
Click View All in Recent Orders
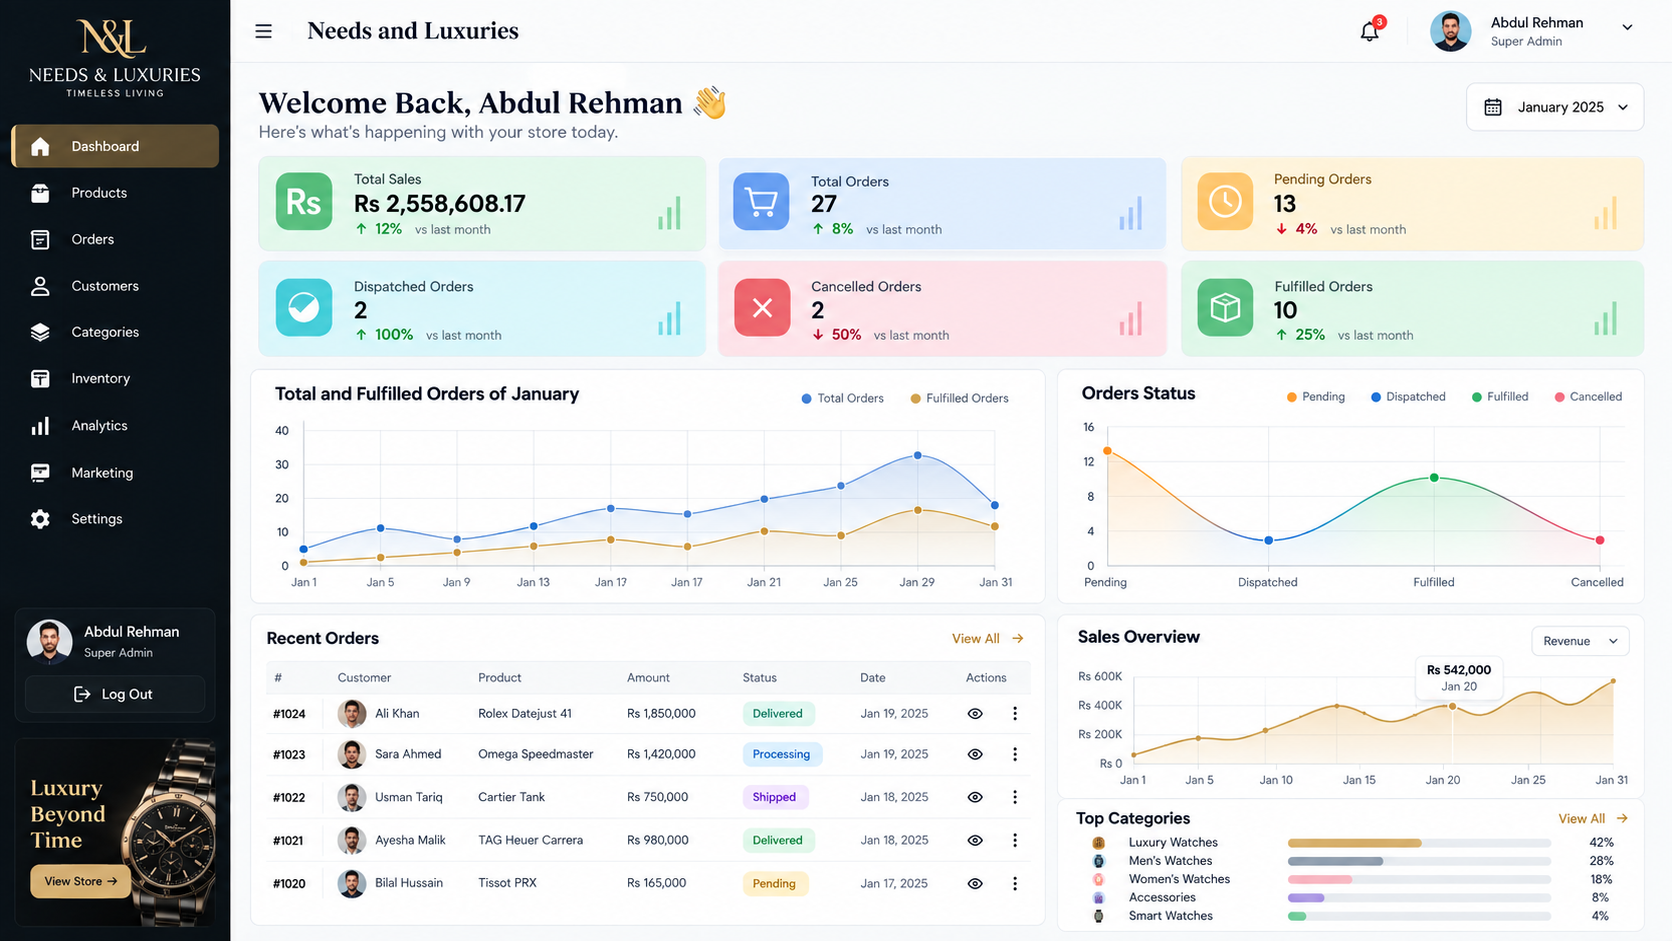987,638
